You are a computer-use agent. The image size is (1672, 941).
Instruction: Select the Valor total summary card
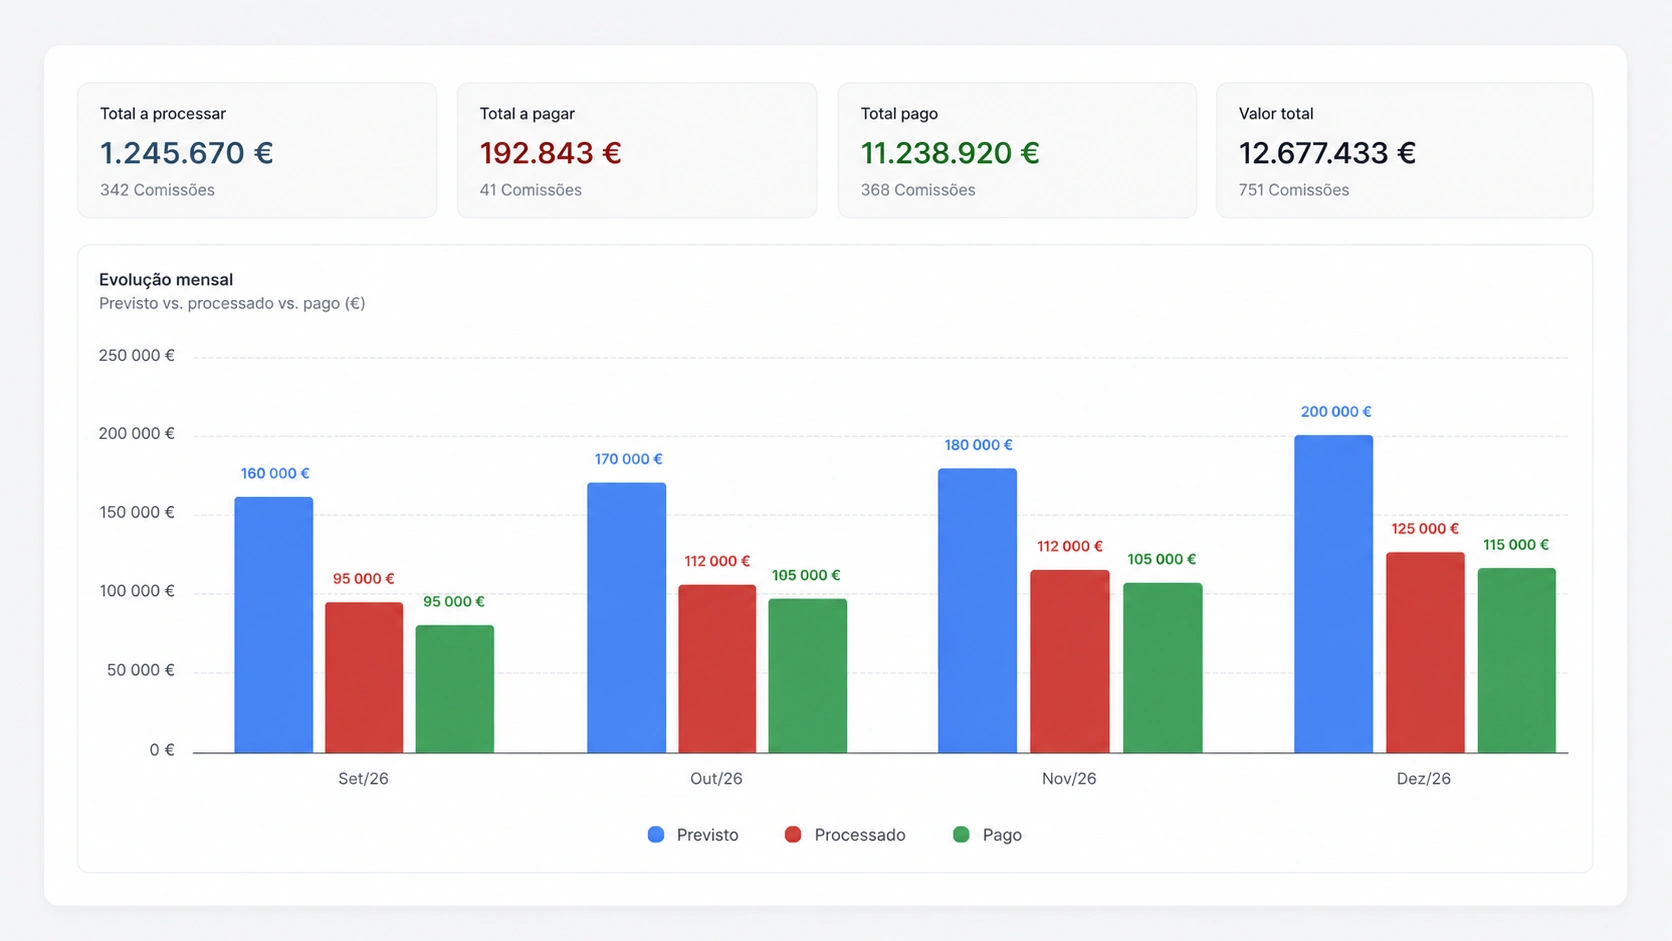click(1404, 150)
